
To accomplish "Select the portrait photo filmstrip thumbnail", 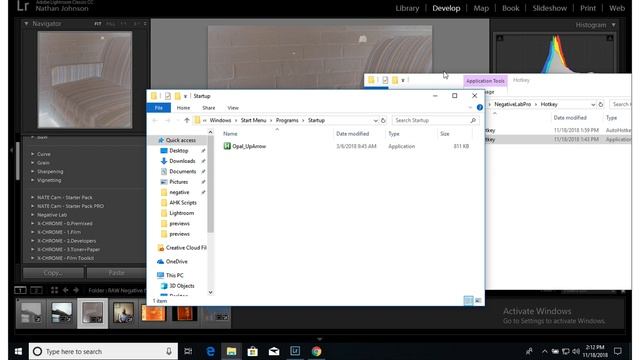I will [123, 313].
